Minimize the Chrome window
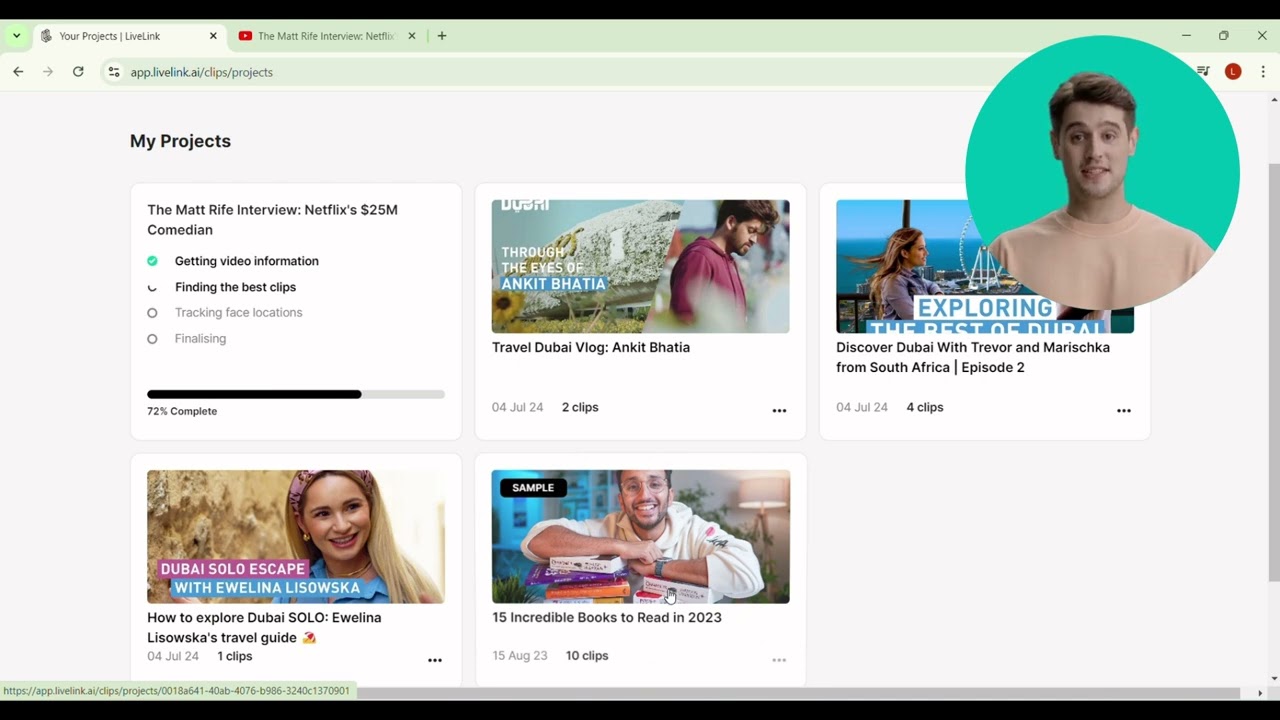Viewport: 1280px width, 720px height. (x=1186, y=36)
